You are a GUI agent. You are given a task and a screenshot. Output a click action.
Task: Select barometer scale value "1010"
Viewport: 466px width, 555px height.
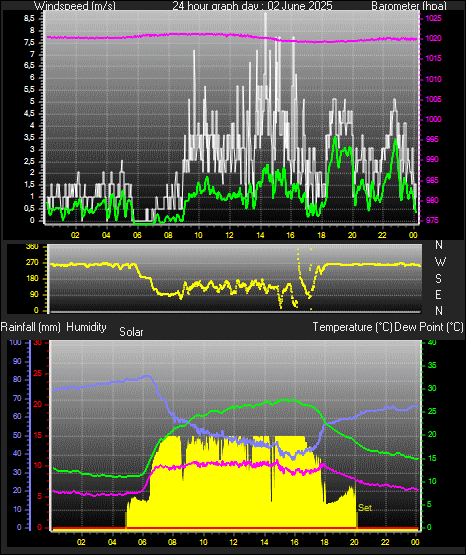tap(433, 79)
